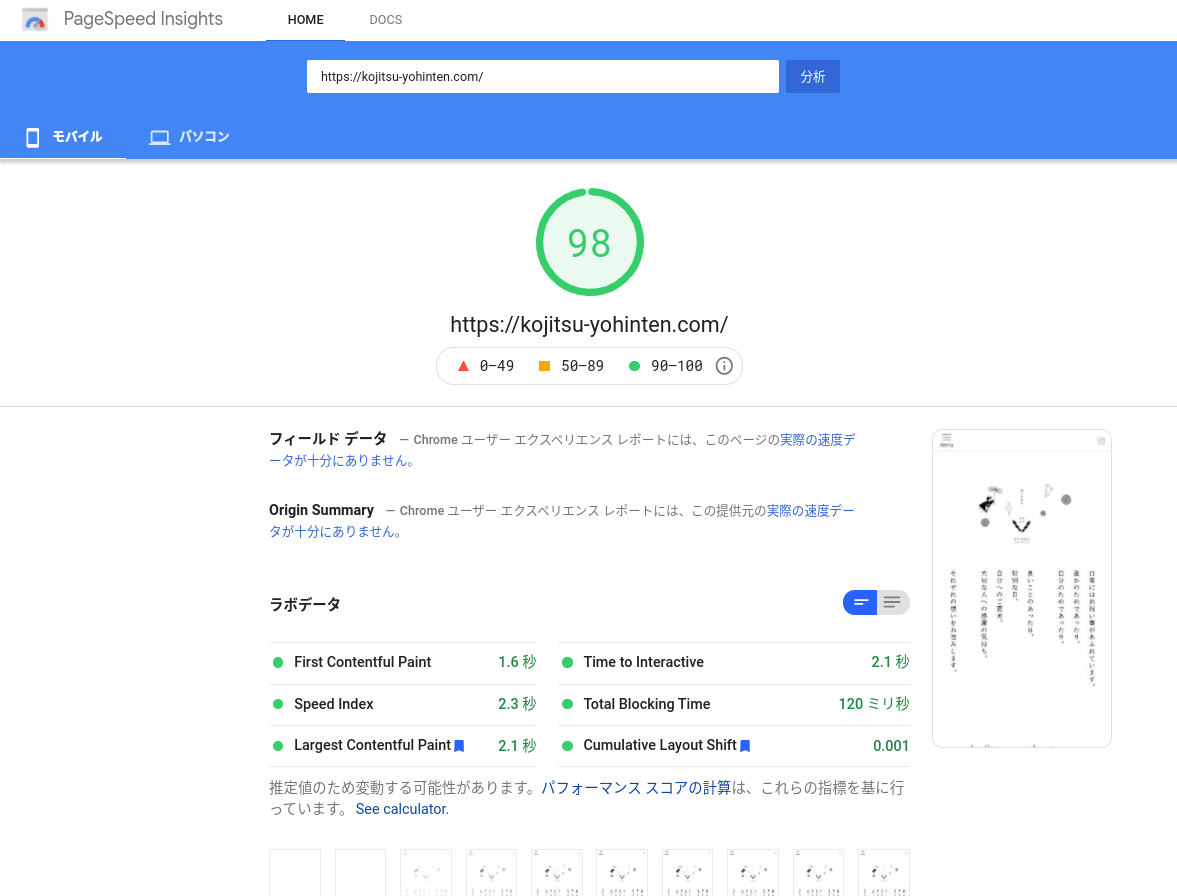This screenshot has height=896, width=1177.
Task: Click the Speed Index metric row
Action: point(403,704)
